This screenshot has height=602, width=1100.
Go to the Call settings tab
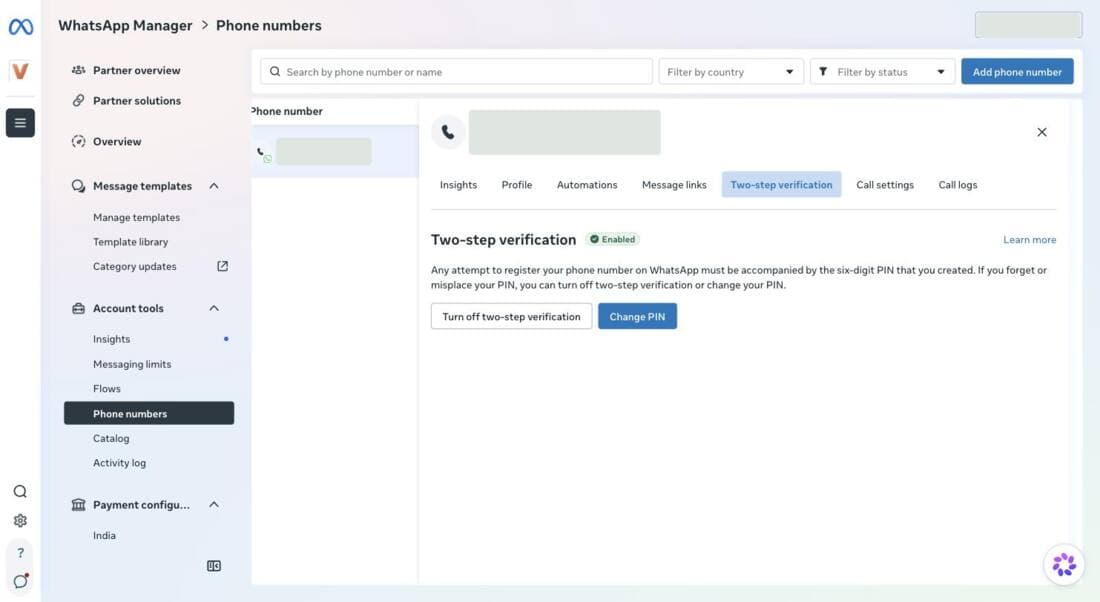[885, 185]
